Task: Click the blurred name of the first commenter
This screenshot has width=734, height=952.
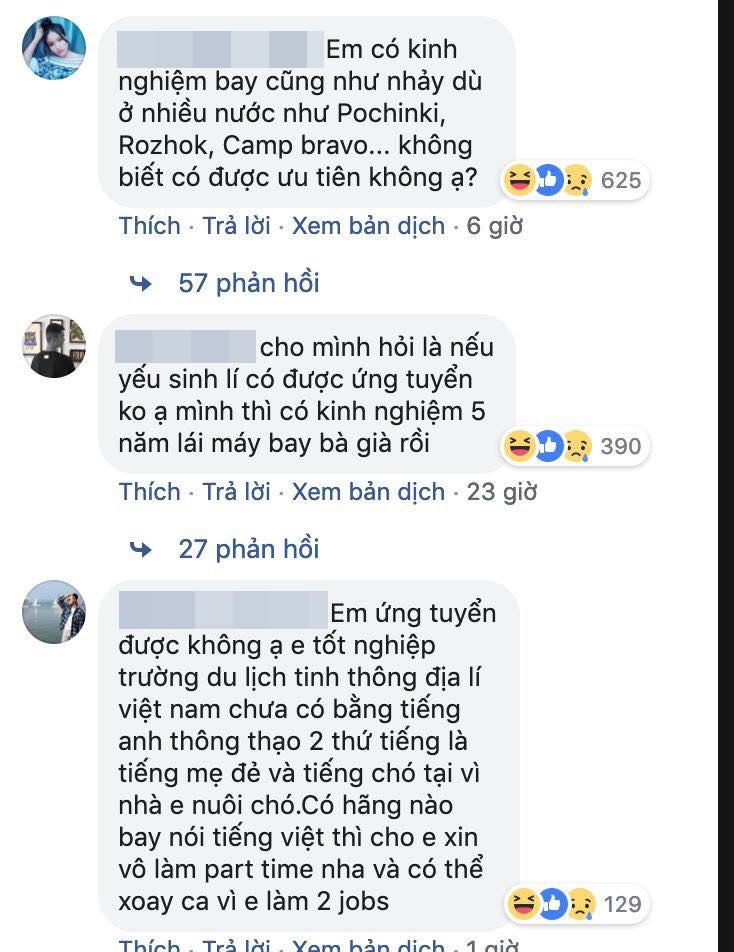Action: click(220, 48)
